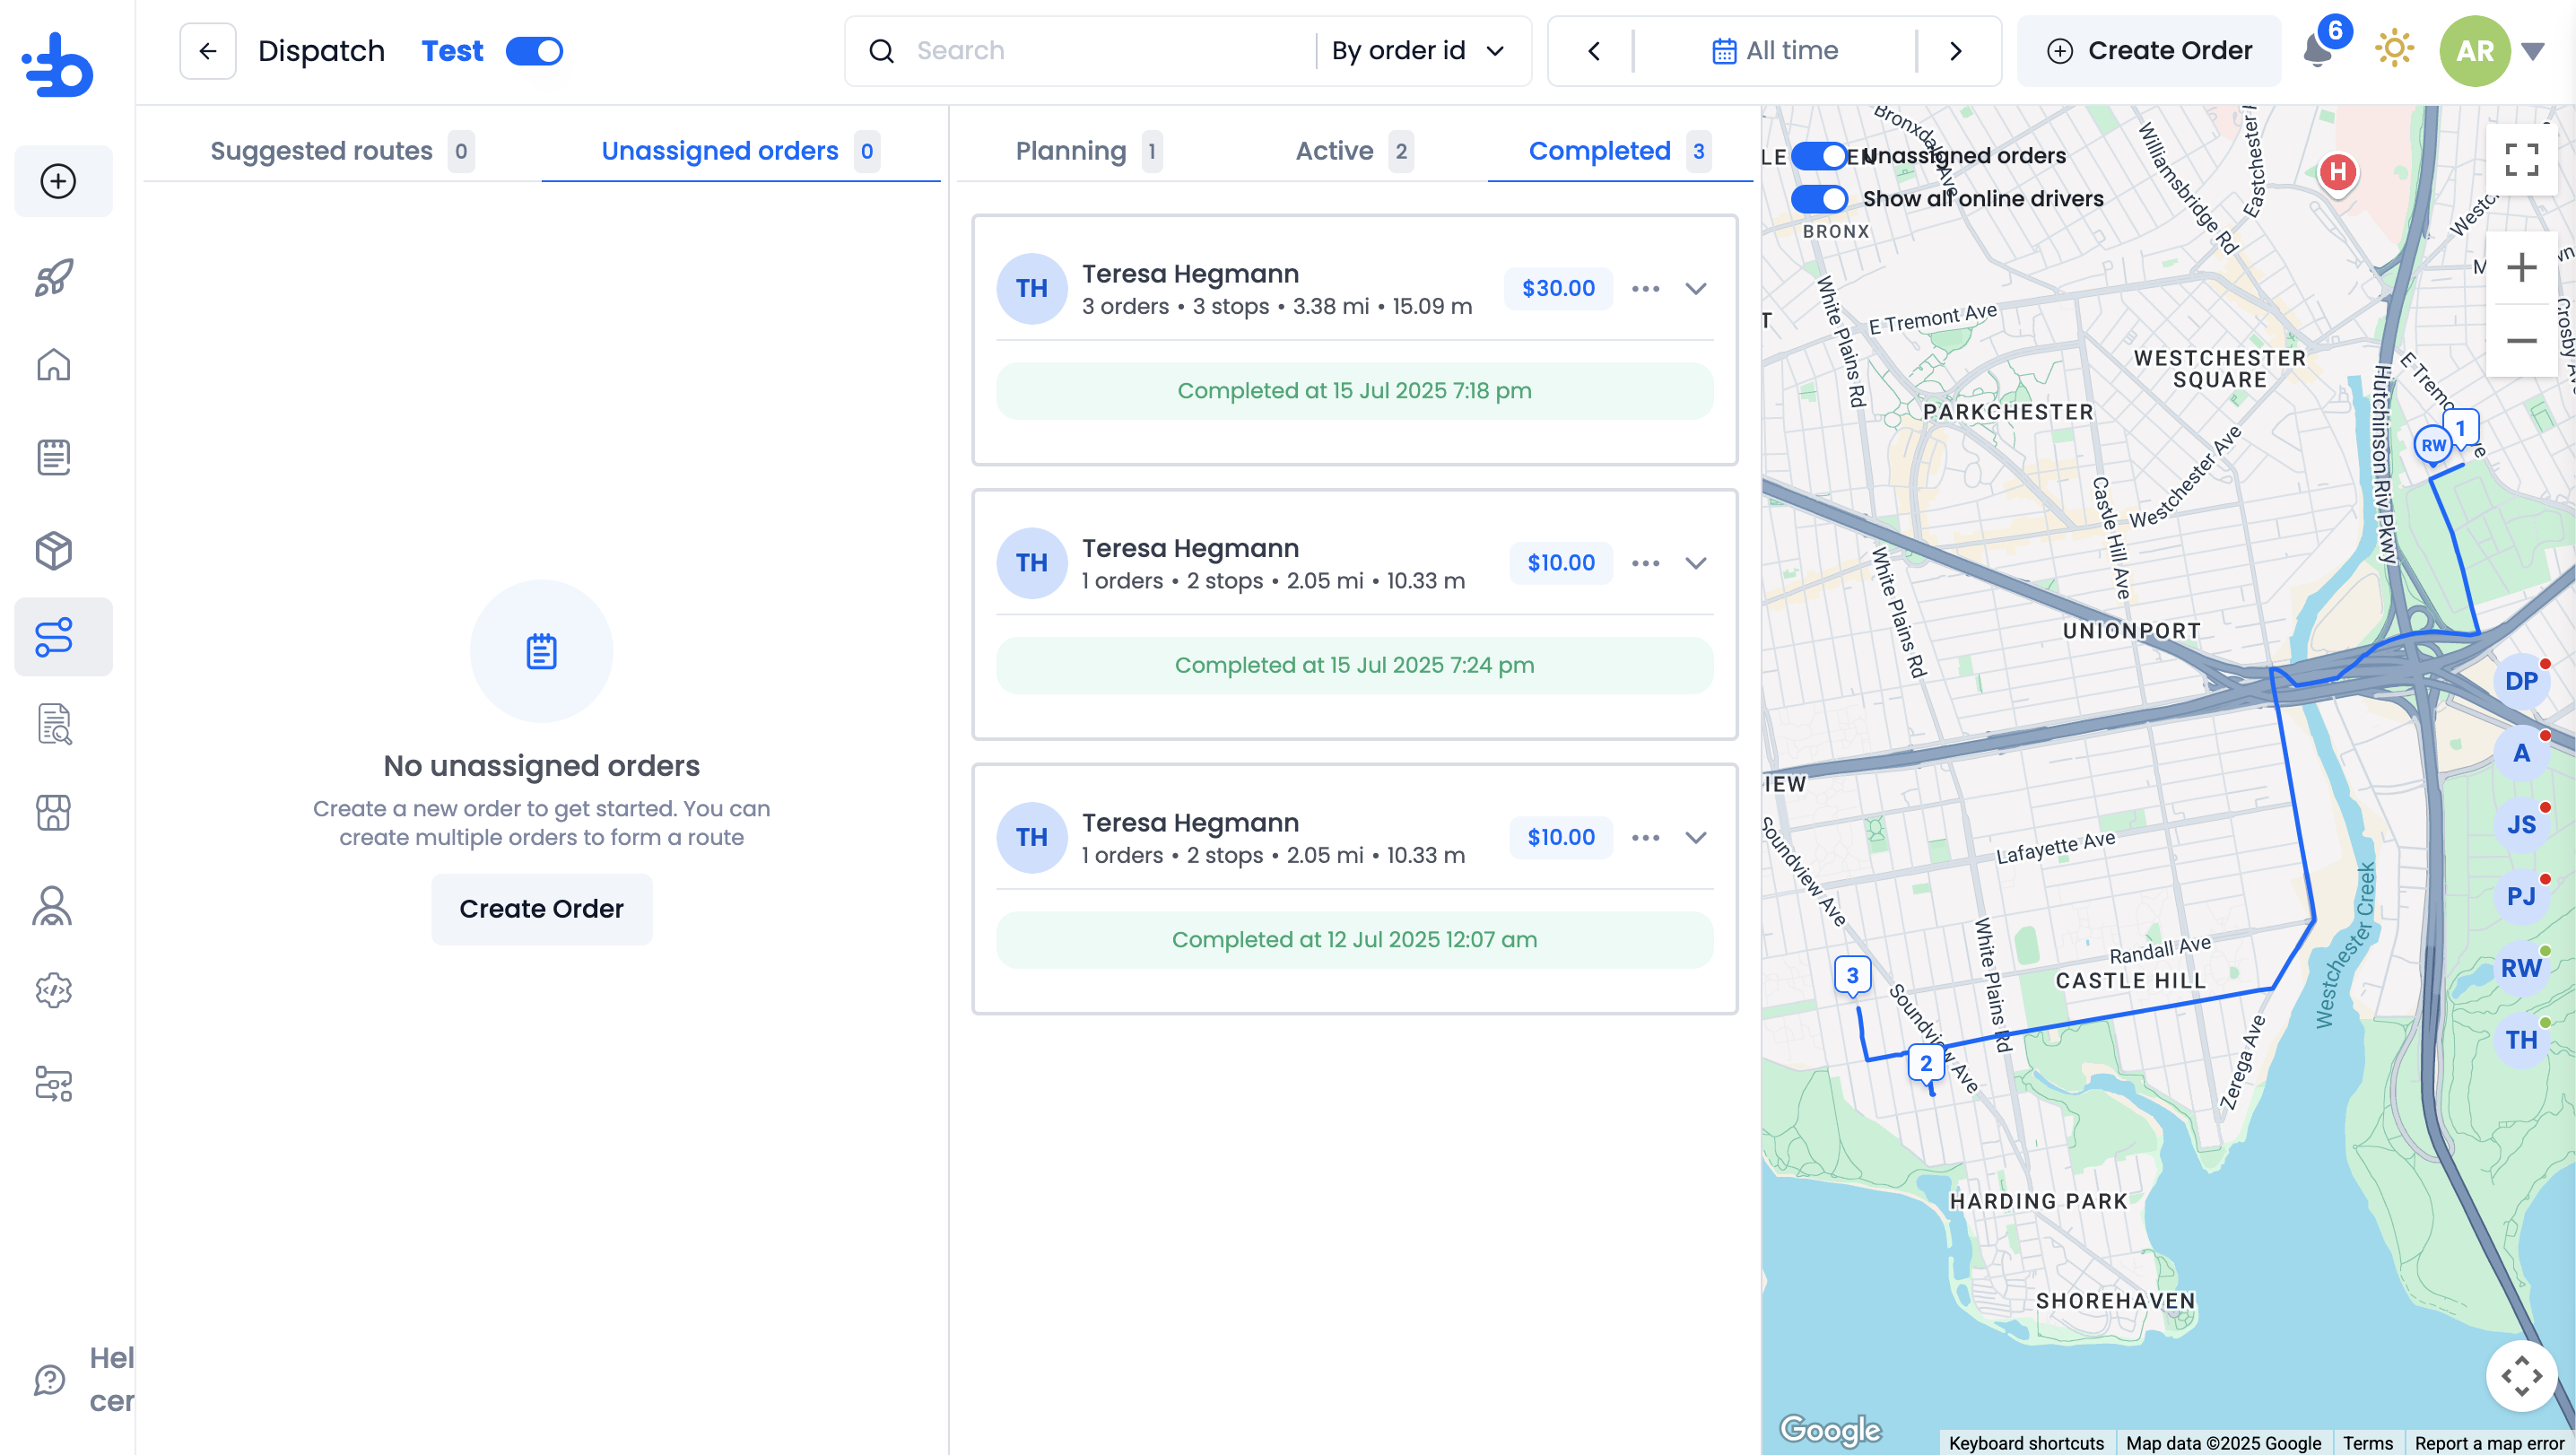The width and height of the screenshot is (2576, 1455).
Task: Open the driver person icon in sidebar
Action: [52, 906]
